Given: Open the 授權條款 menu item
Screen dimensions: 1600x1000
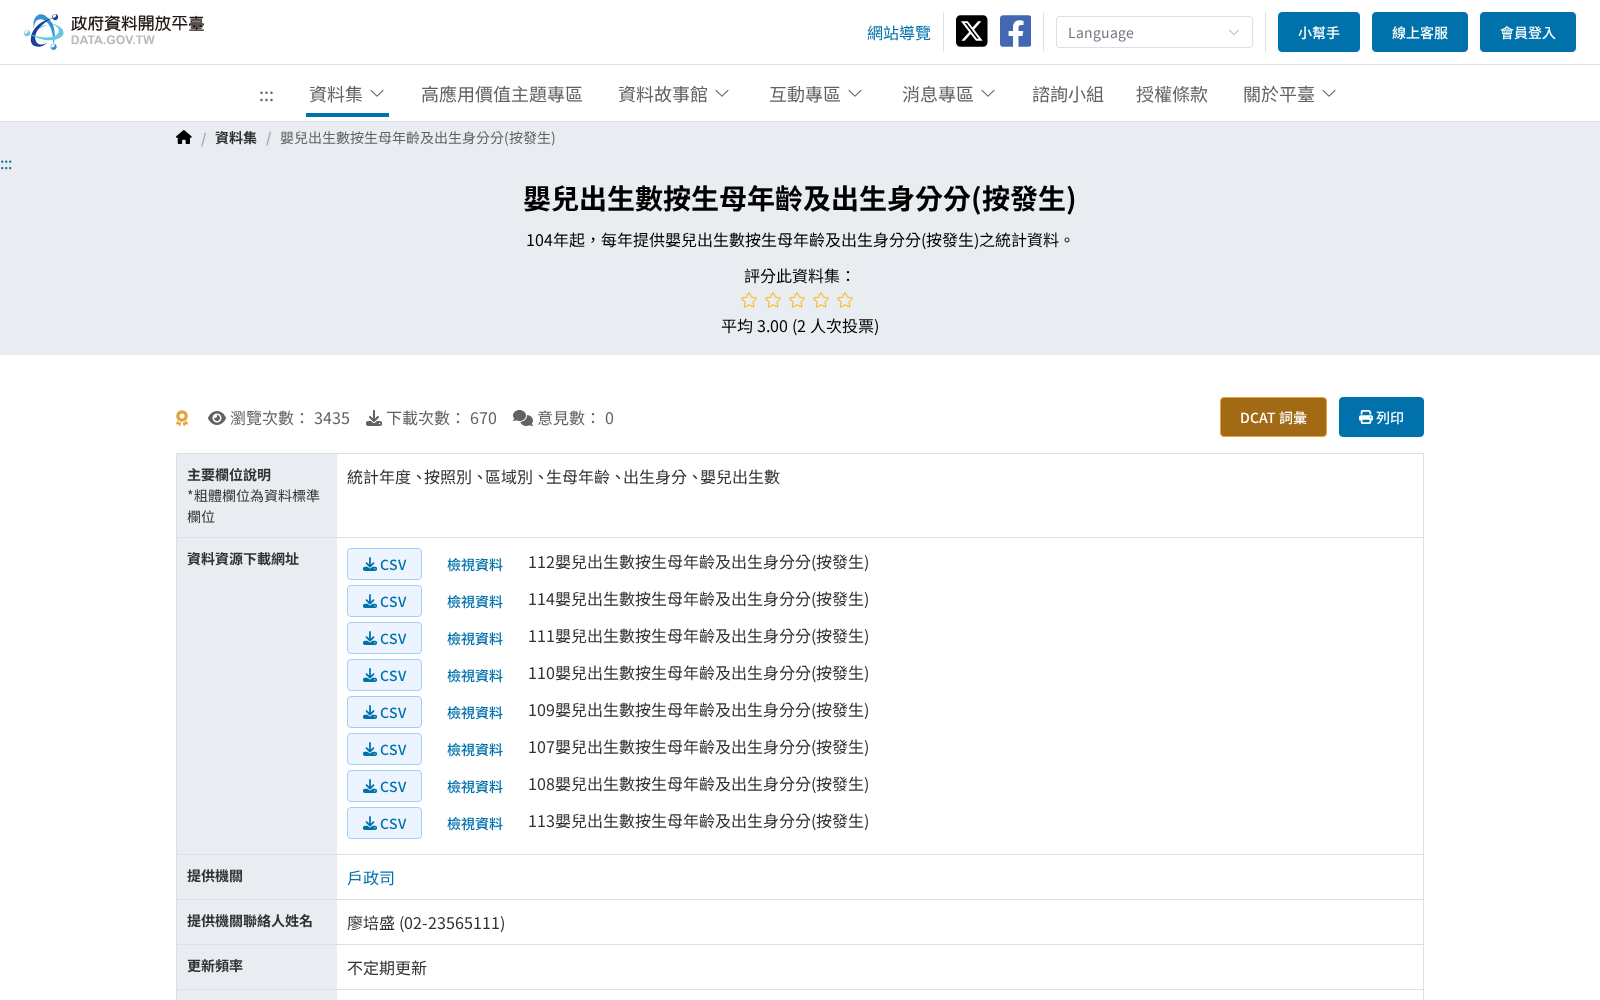Looking at the screenshot, I should (x=1172, y=94).
